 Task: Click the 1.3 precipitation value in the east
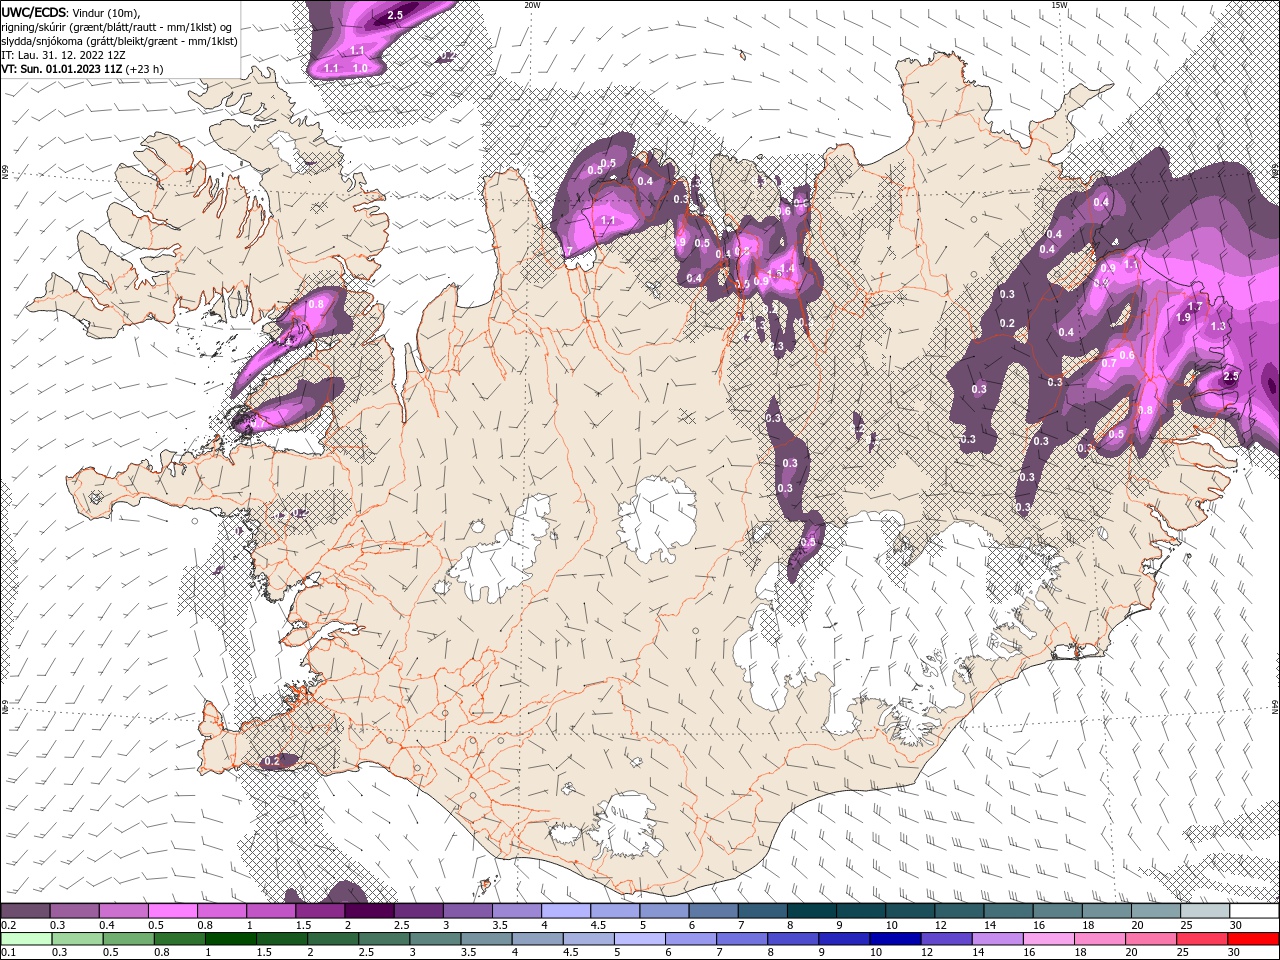[1218, 326]
